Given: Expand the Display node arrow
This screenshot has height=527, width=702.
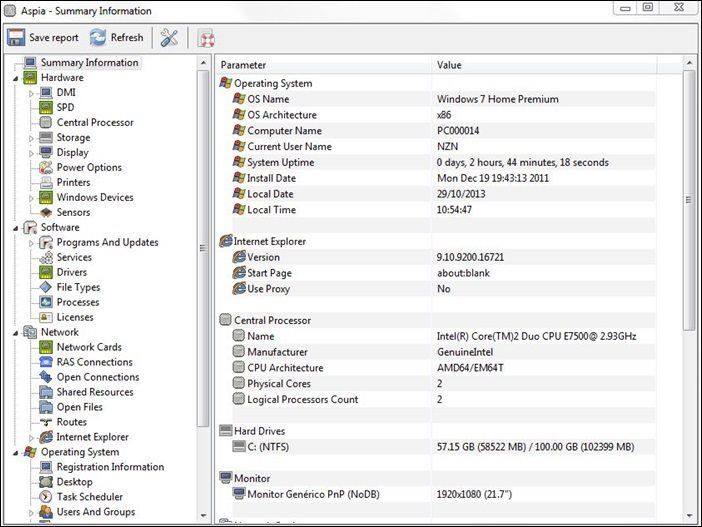Looking at the screenshot, I should point(31,153).
